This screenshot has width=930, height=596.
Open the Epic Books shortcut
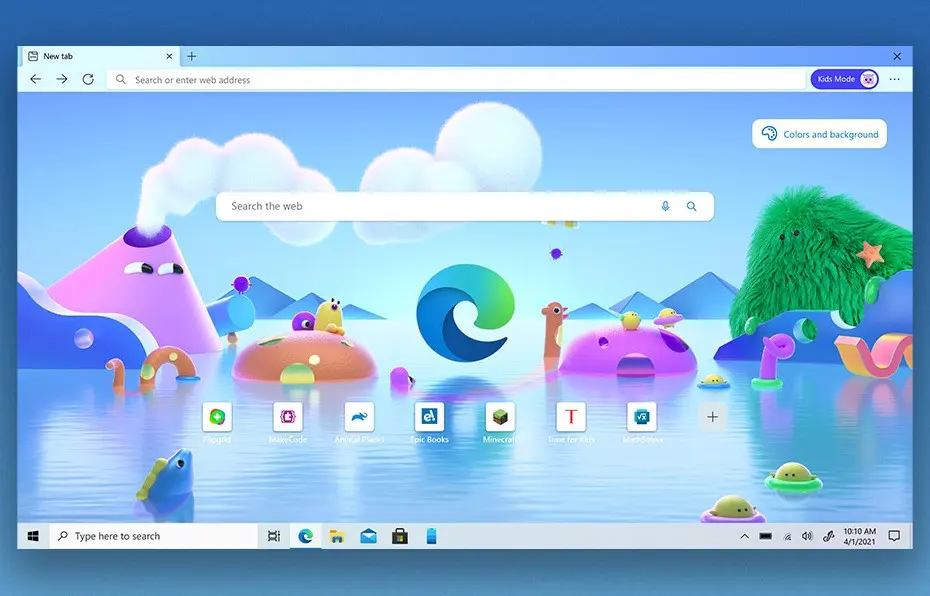(x=429, y=417)
